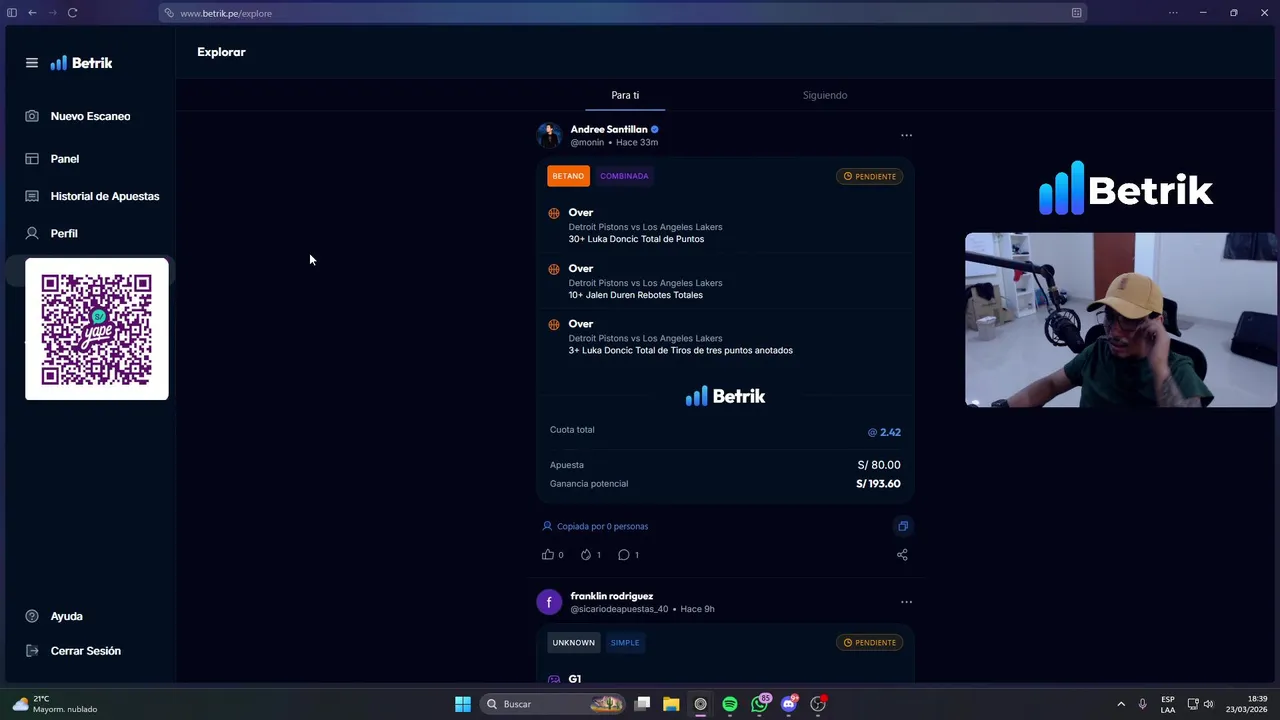Click the Panel layout icon in sidebar
This screenshot has height=720, width=1280.
pyautogui.click(x=32, y=159)
